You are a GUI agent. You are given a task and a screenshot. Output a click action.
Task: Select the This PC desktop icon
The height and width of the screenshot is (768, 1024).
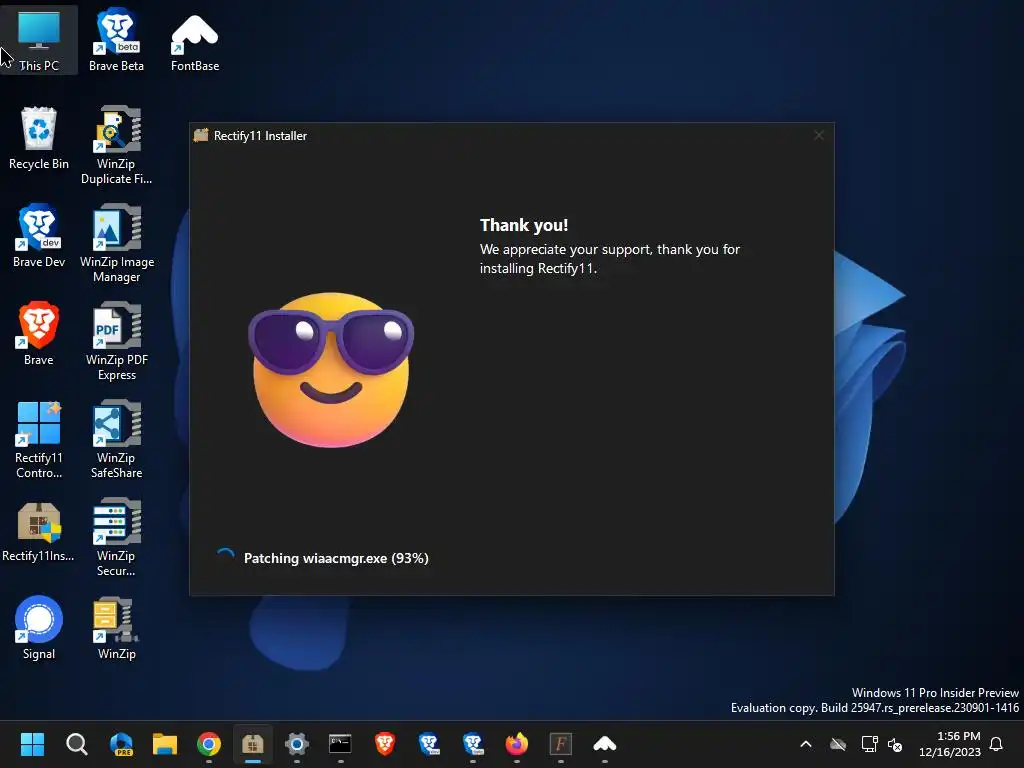click(x=39, y=40)
